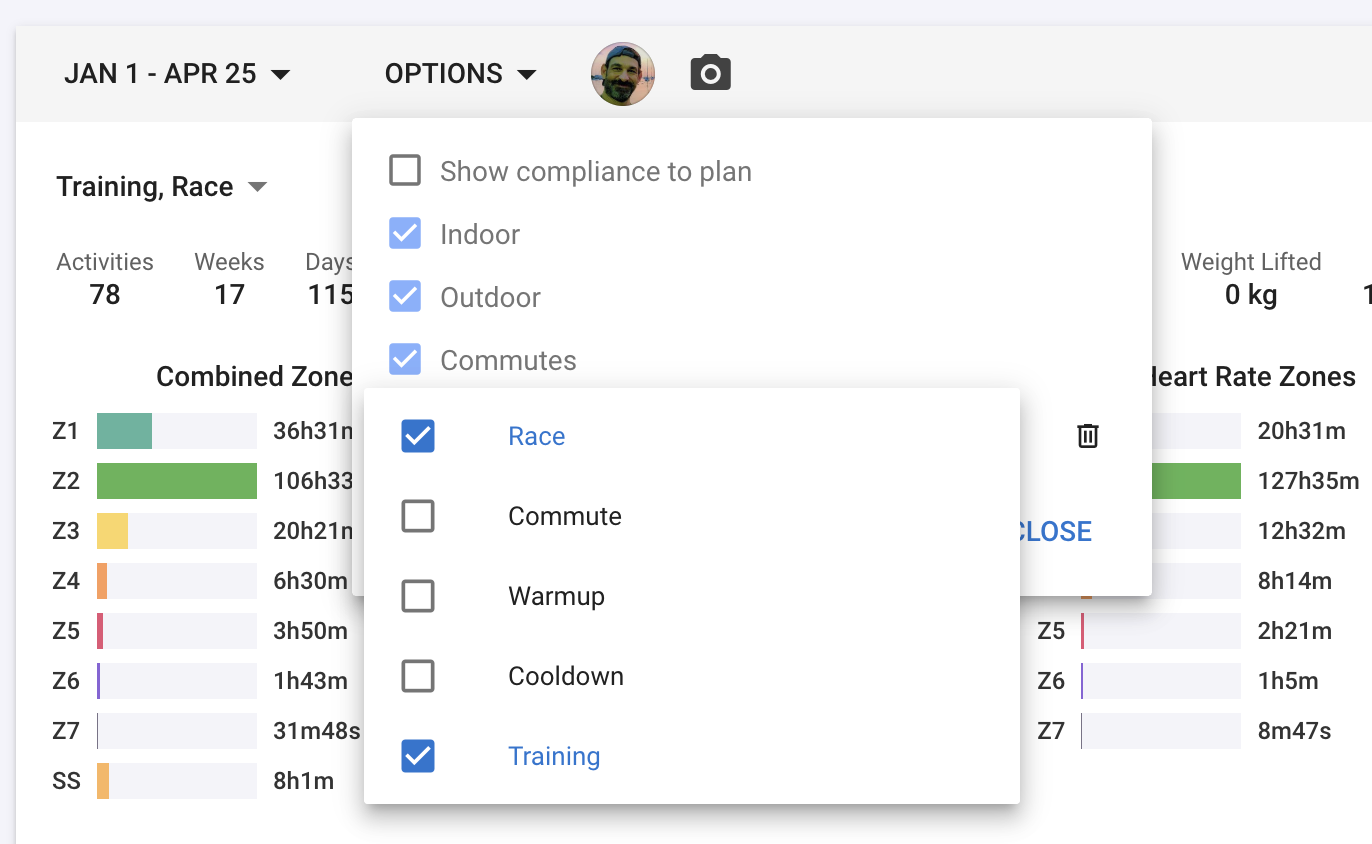Click the camera snapshot icon
This screenshot has width=1372, height=844.
pos(711,74)
